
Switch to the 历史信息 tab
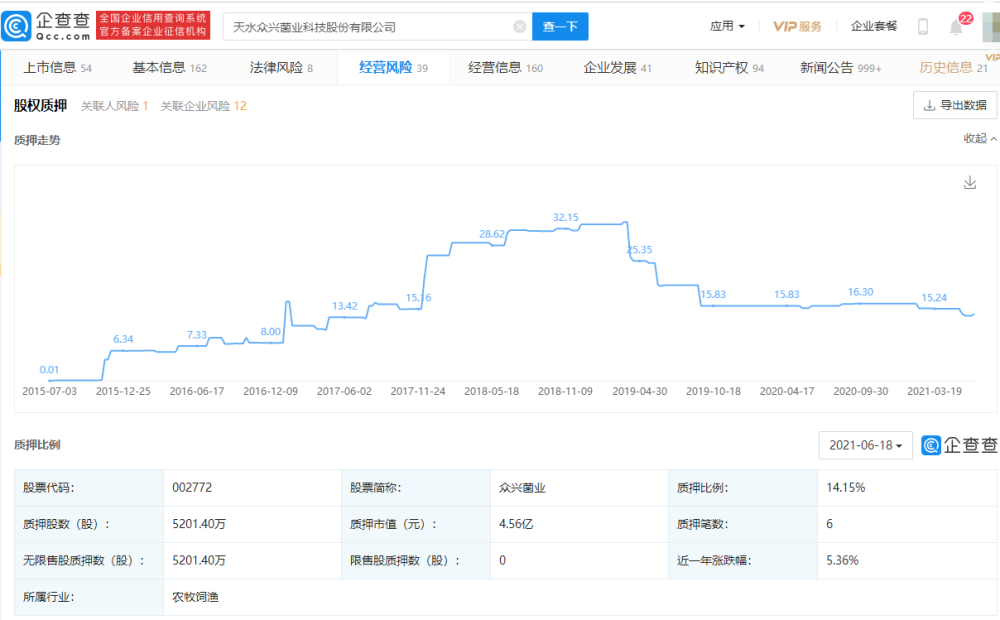[x=953, y=68]
